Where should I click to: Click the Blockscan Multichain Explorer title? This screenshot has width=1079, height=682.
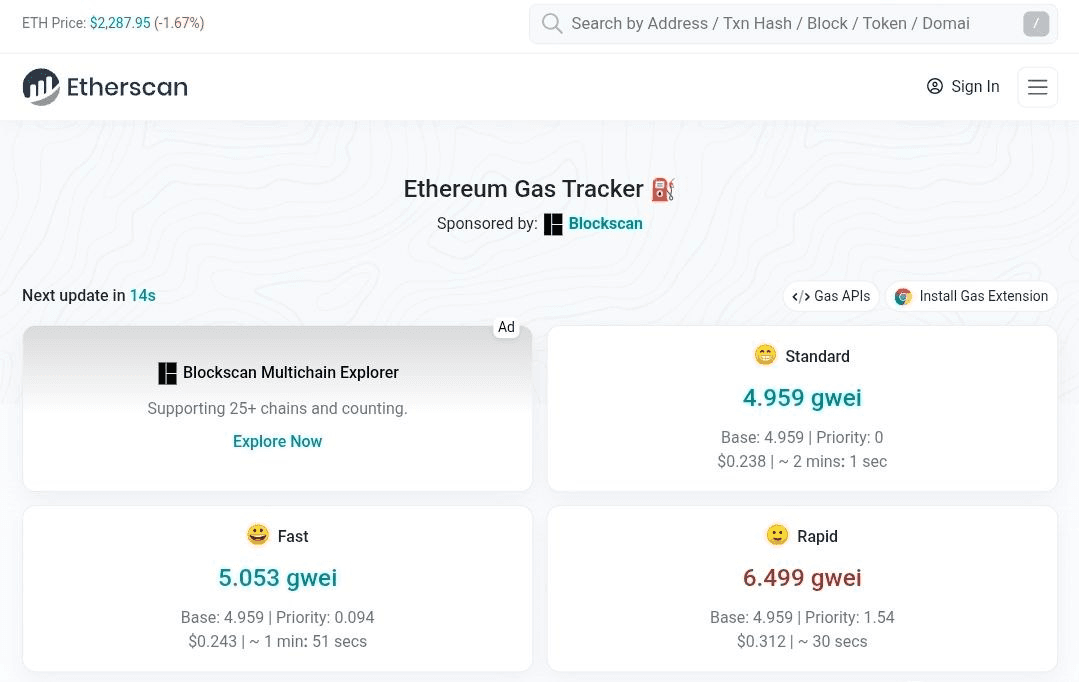point(290,372)
